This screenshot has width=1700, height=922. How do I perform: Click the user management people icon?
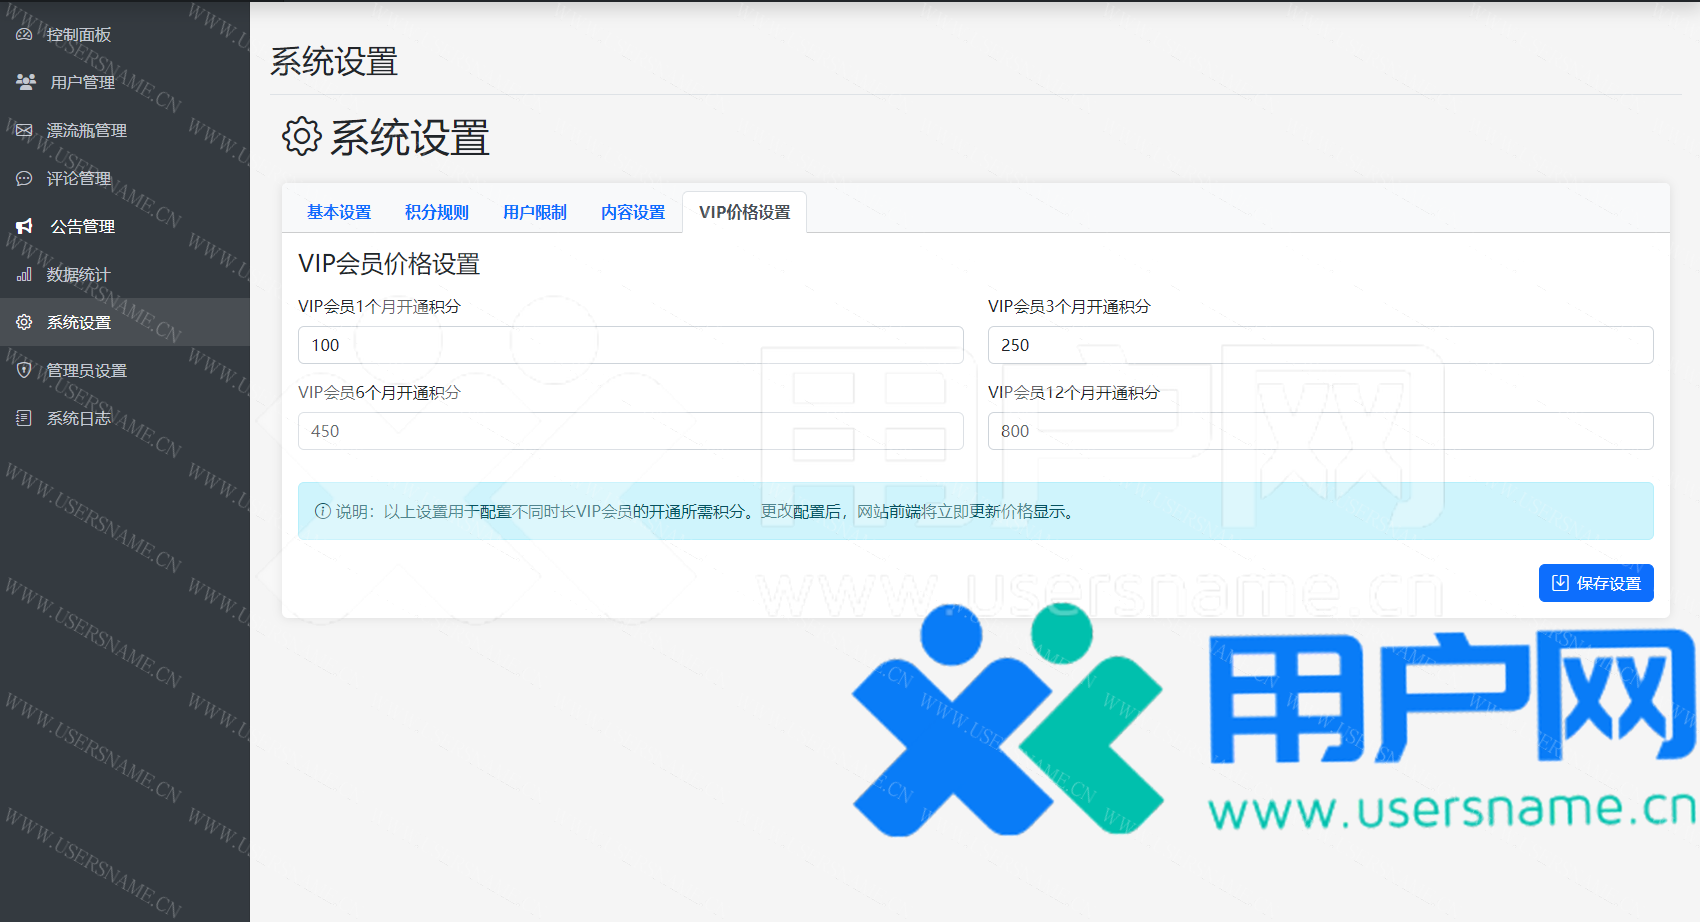click(x=26, y=82)
